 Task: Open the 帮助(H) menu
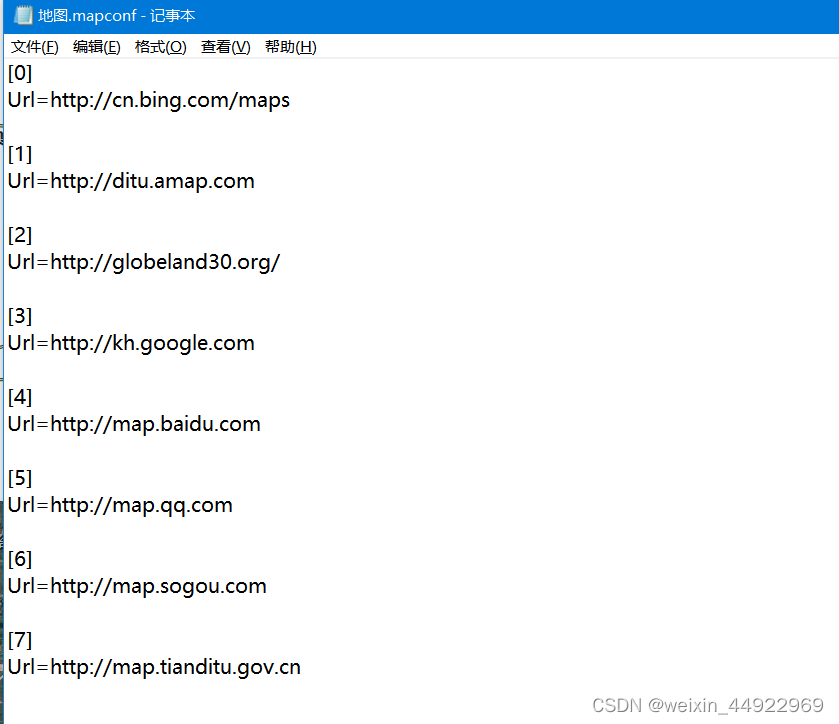pyautogui.click(x=291, y=47)
